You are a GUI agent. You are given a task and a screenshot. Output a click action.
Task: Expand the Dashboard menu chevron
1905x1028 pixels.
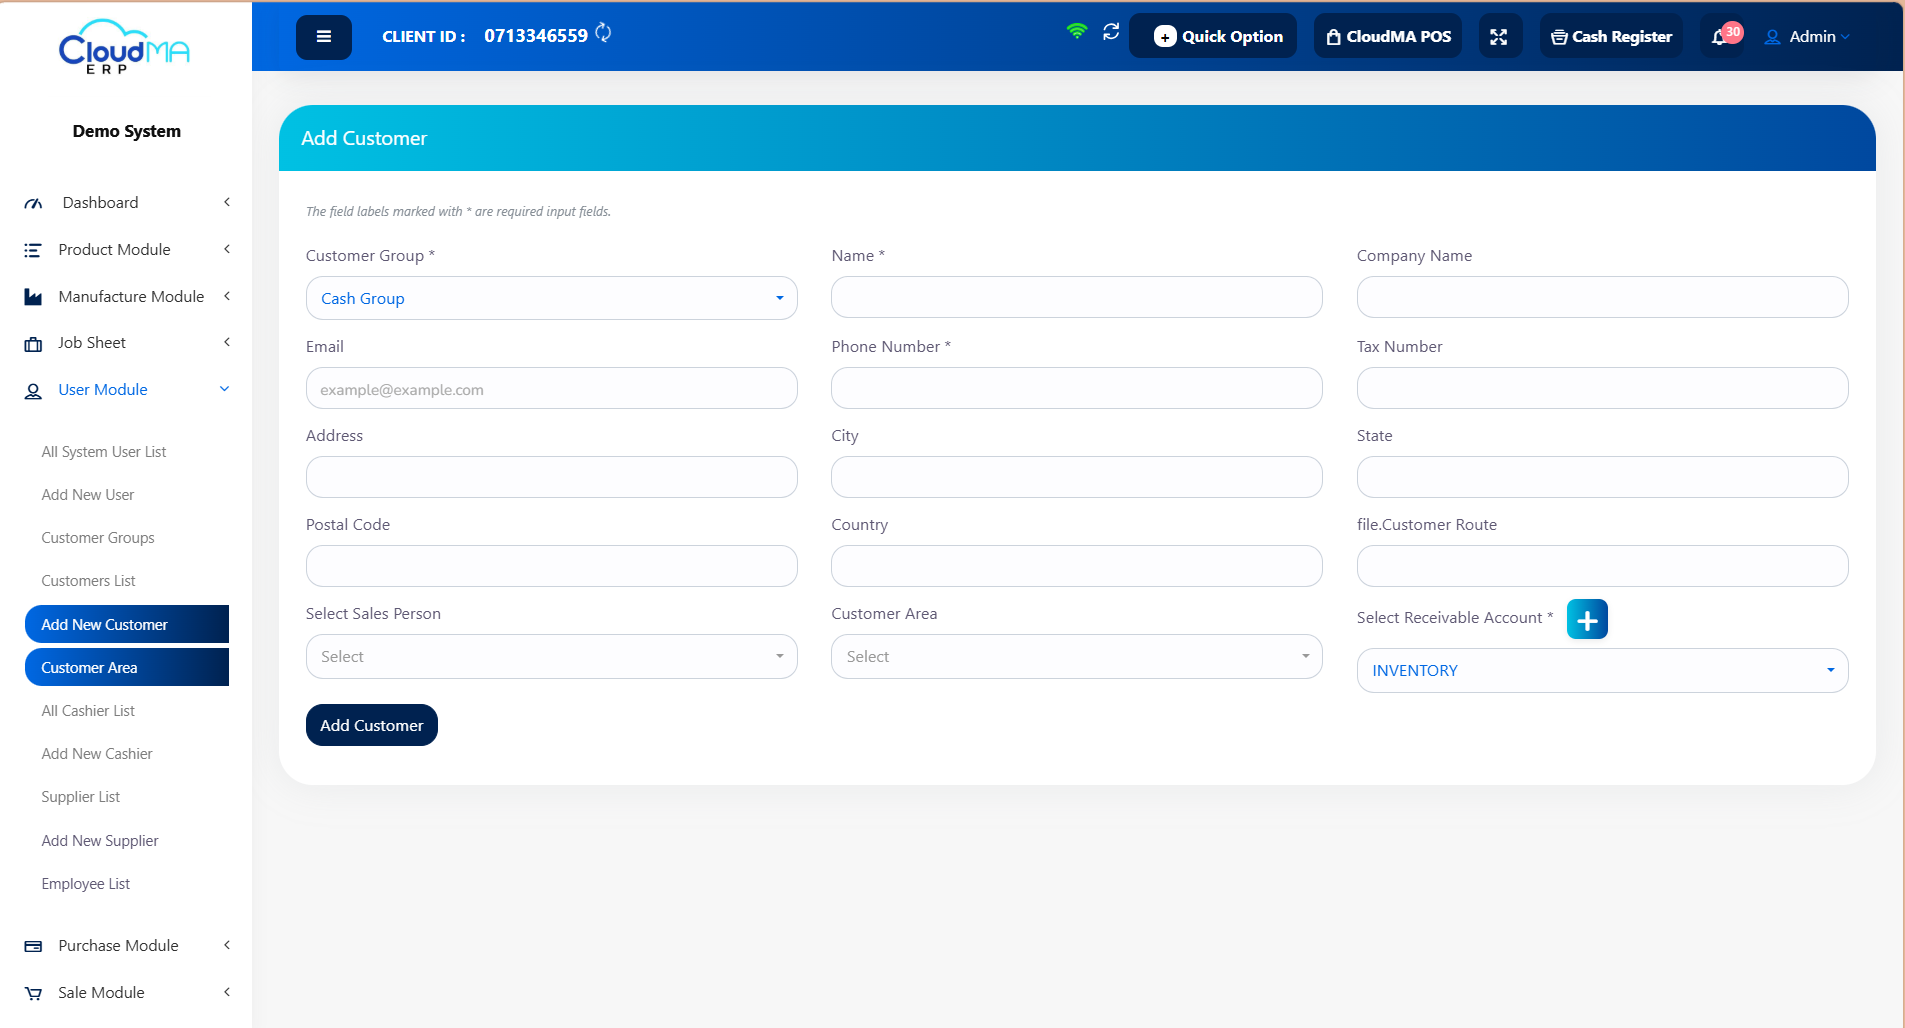coord(227,202)
